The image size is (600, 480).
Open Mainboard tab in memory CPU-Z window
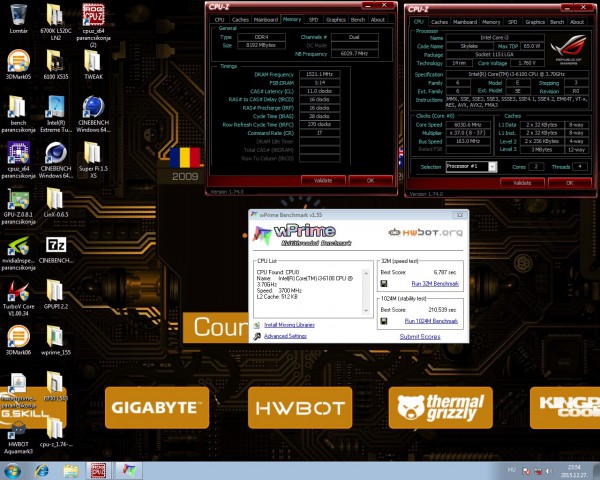pyautogui.click(x=266, y=20)
